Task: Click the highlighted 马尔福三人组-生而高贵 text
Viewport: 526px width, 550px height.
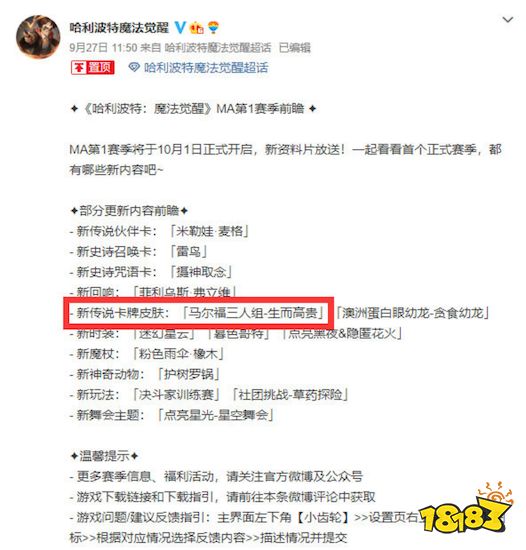Action: (253, 313)
